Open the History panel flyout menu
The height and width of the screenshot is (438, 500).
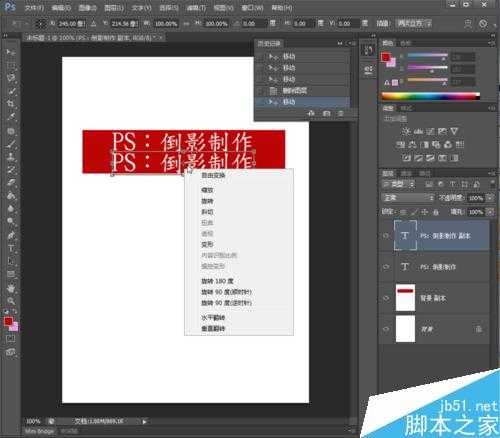[x=352, y=43]
